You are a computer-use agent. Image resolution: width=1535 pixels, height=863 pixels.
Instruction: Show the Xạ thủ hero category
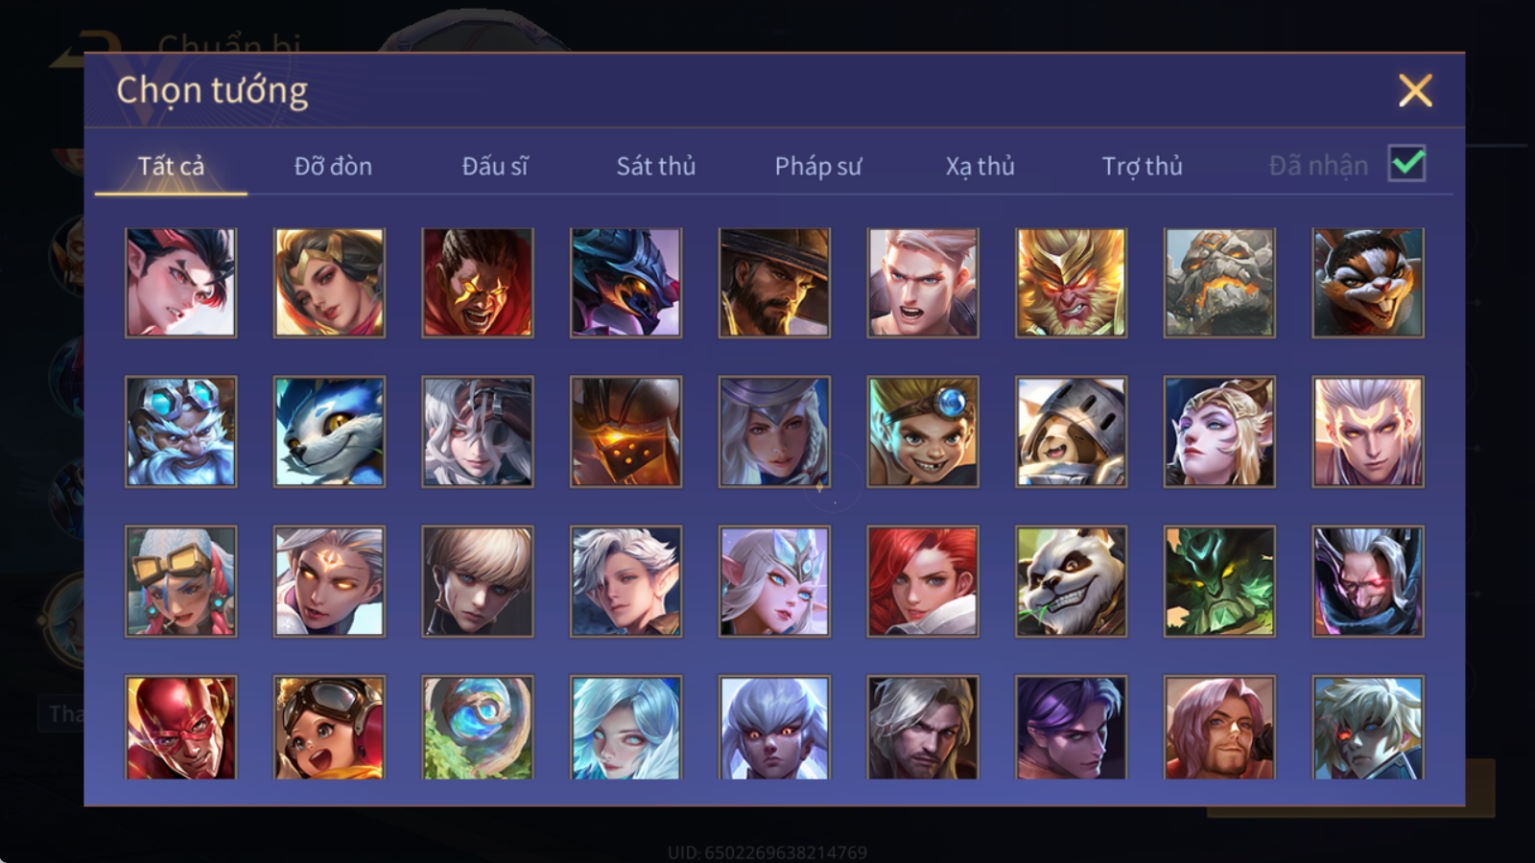click(980, 166)
